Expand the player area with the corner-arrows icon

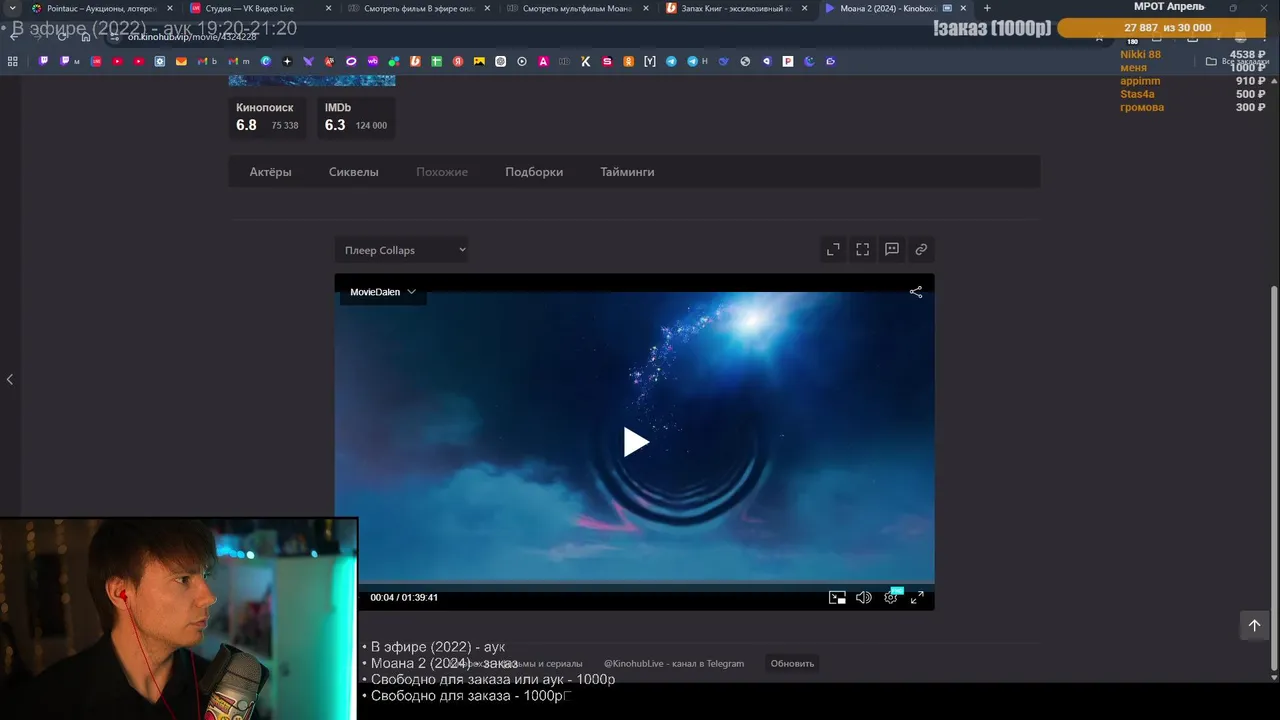tap(833, 250)
